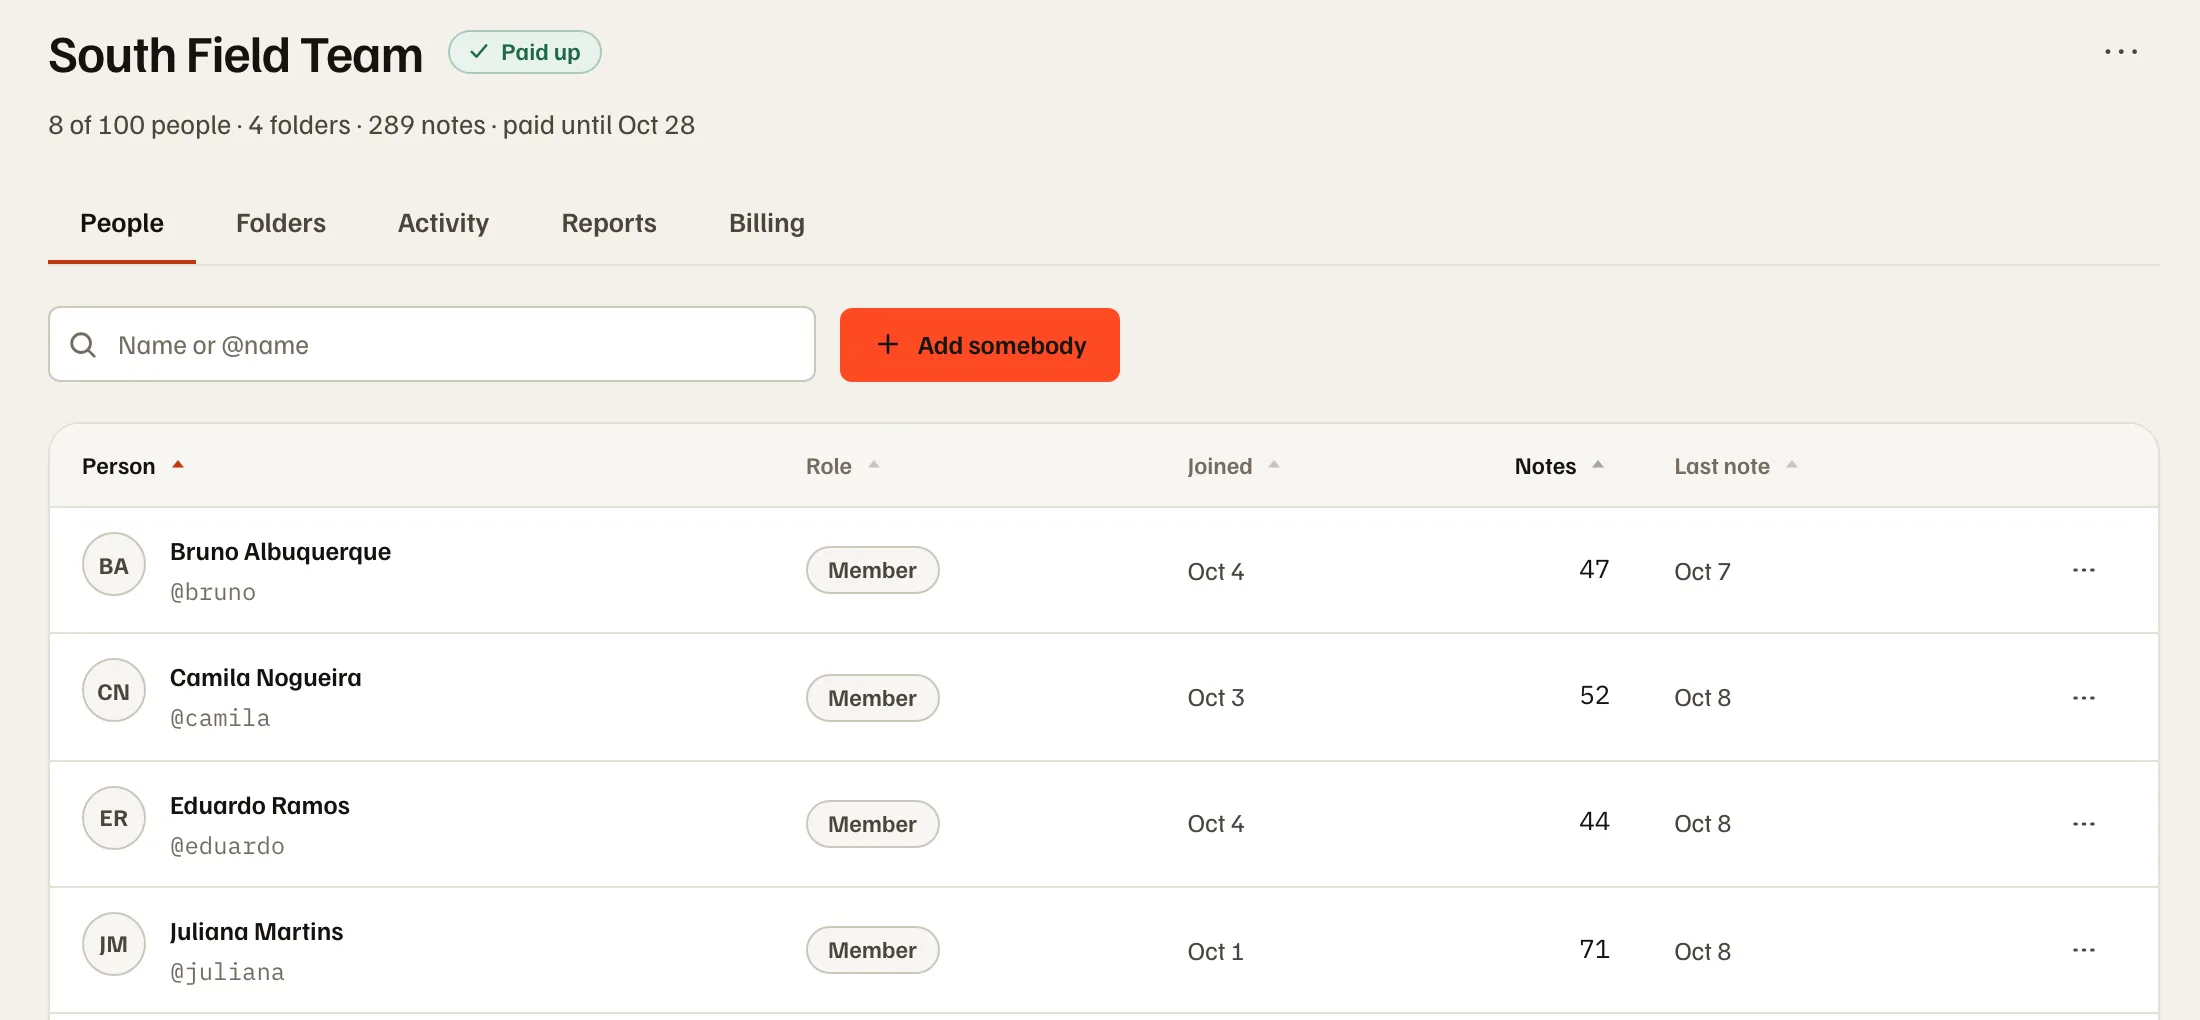Image resolution: width=2200 pixels, height=1020 pixels.
Task: Open row actions for Eduardo Ramos
Action: [x=2083, y=824]
